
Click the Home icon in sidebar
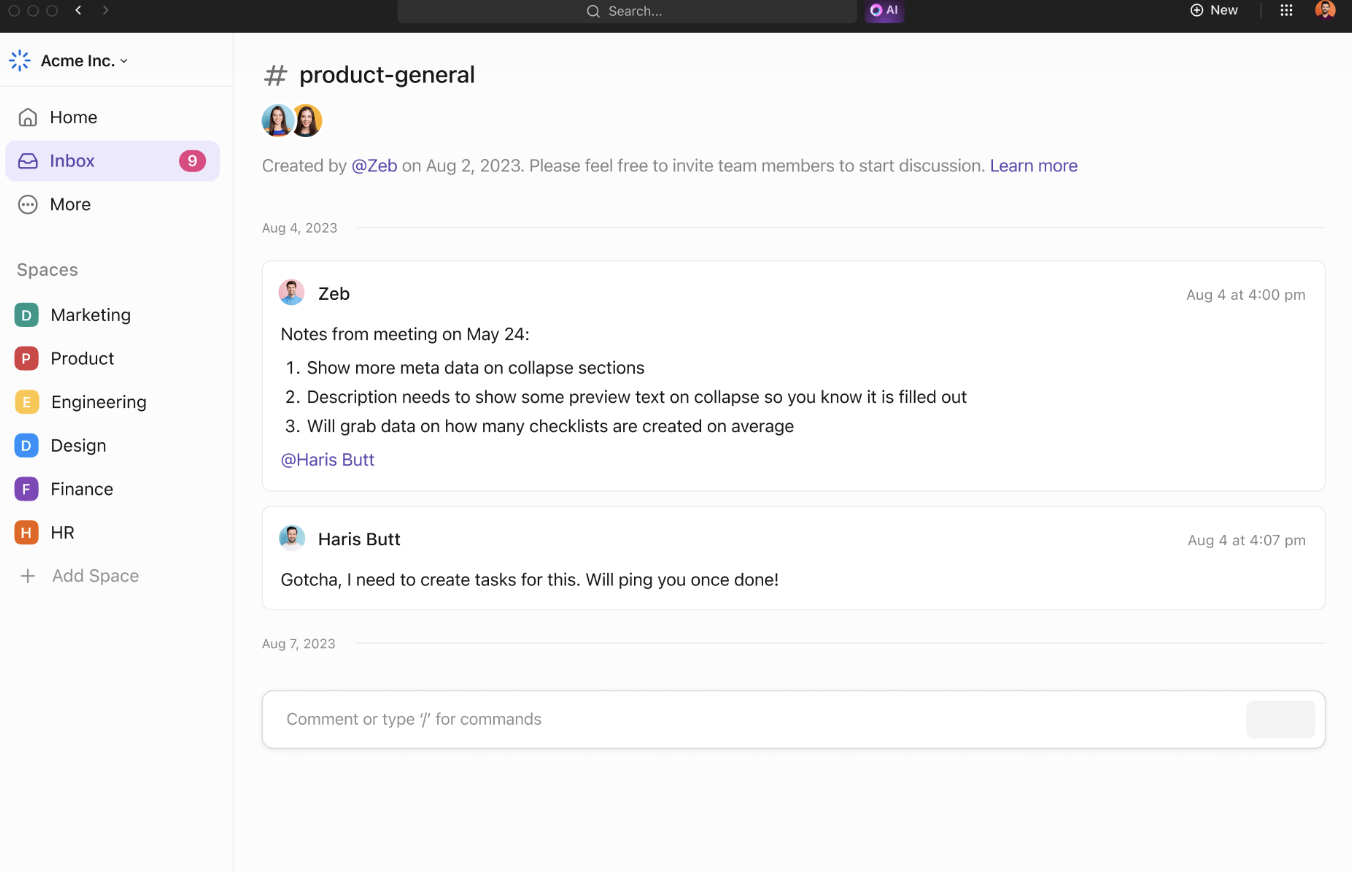click(x=28, y=117)
